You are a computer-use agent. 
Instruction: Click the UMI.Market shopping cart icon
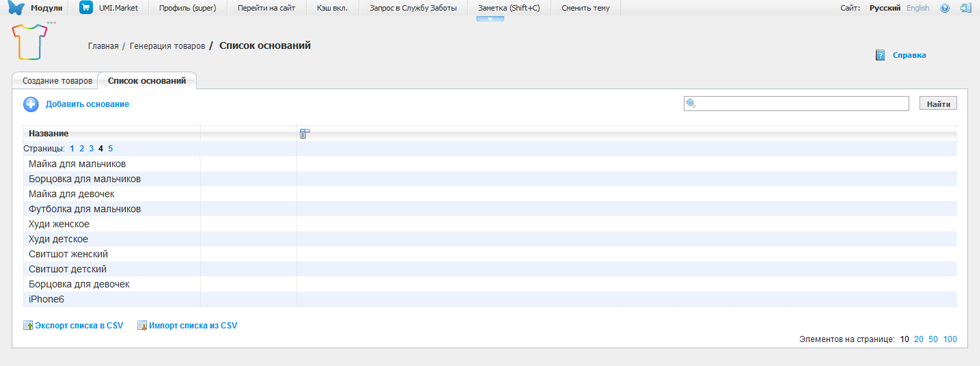86,8
